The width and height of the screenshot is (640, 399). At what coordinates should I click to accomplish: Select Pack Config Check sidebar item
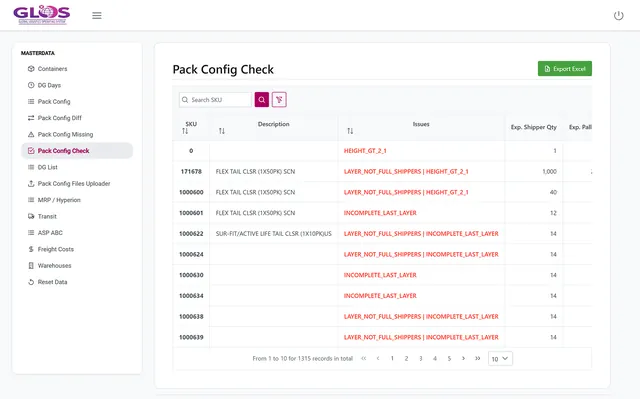point(77,151)
